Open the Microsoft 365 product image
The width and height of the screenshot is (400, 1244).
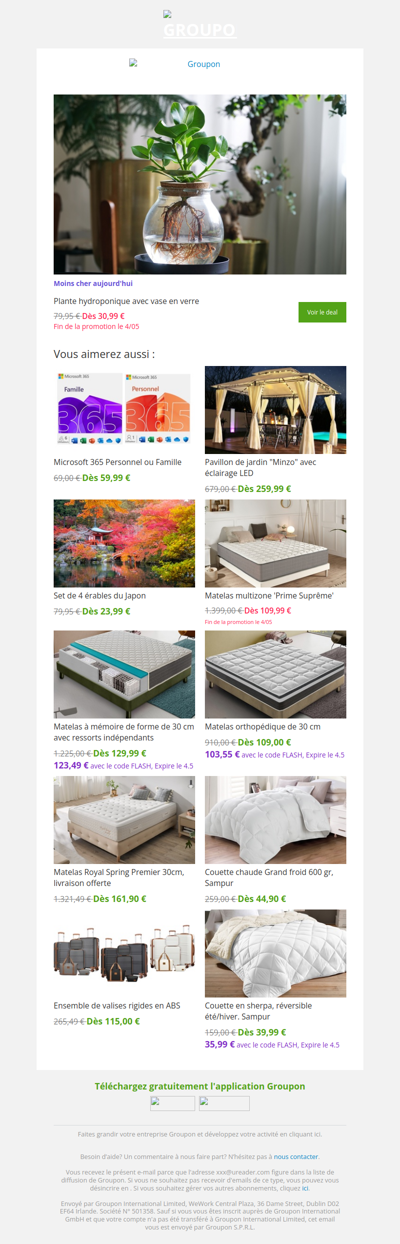point(124,409)
